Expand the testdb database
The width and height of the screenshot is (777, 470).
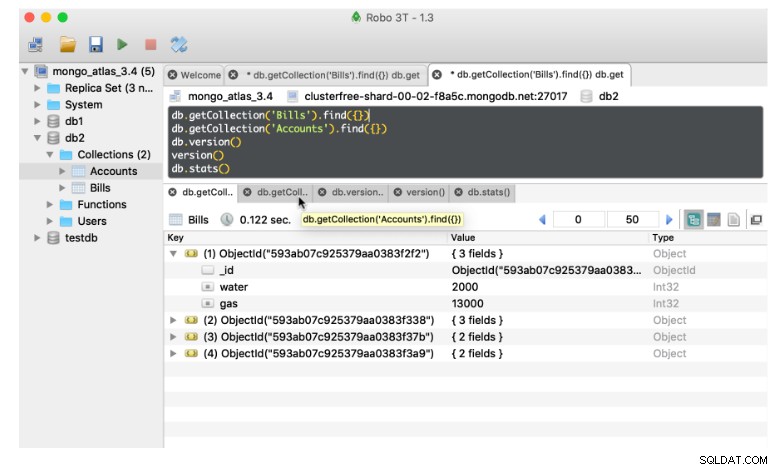pyautogui.click(x=37, y=238)
